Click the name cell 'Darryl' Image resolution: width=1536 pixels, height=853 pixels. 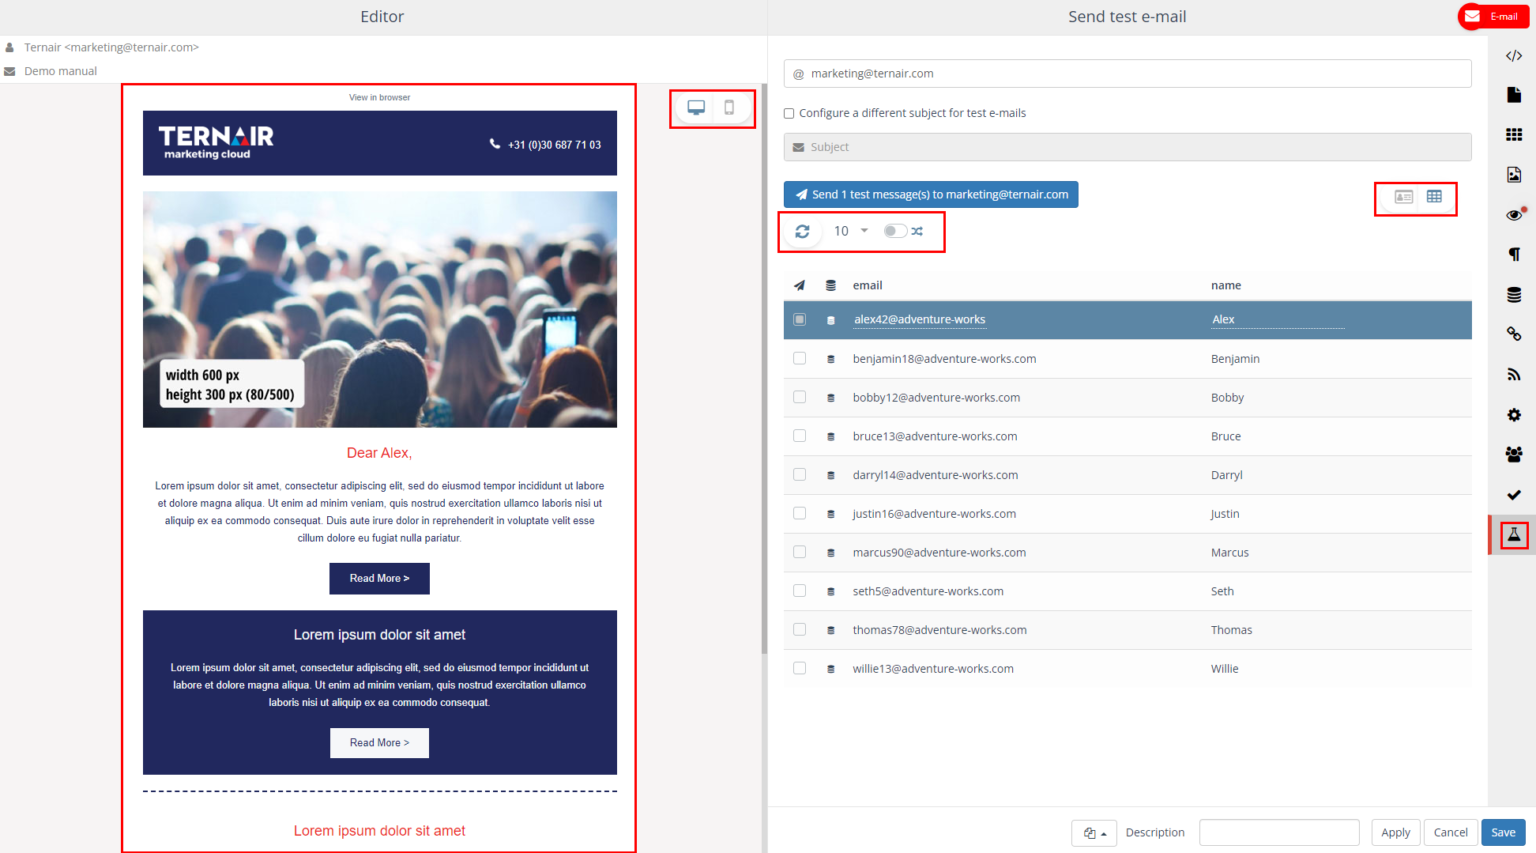[1227, 476]
